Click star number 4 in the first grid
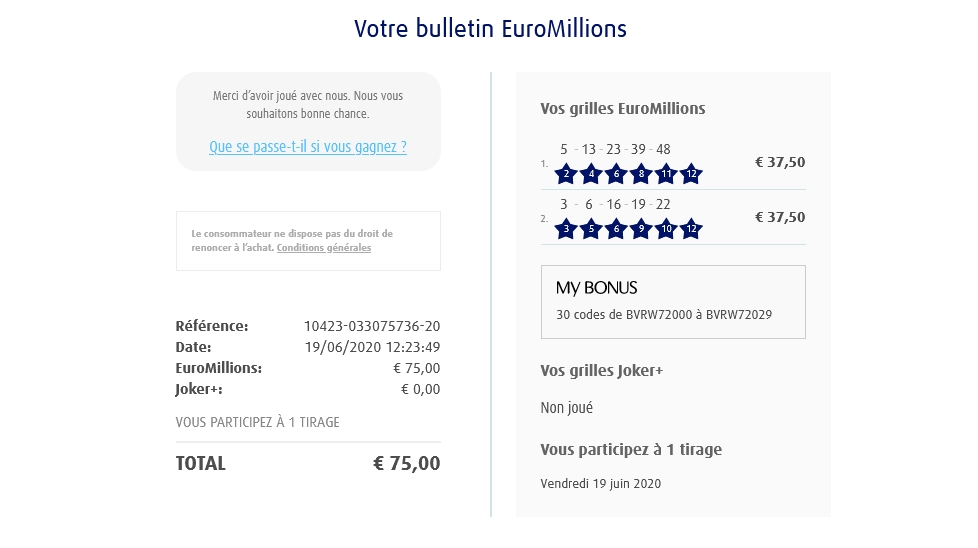Viewport: 978px width, 548px height. pos(592,175)
